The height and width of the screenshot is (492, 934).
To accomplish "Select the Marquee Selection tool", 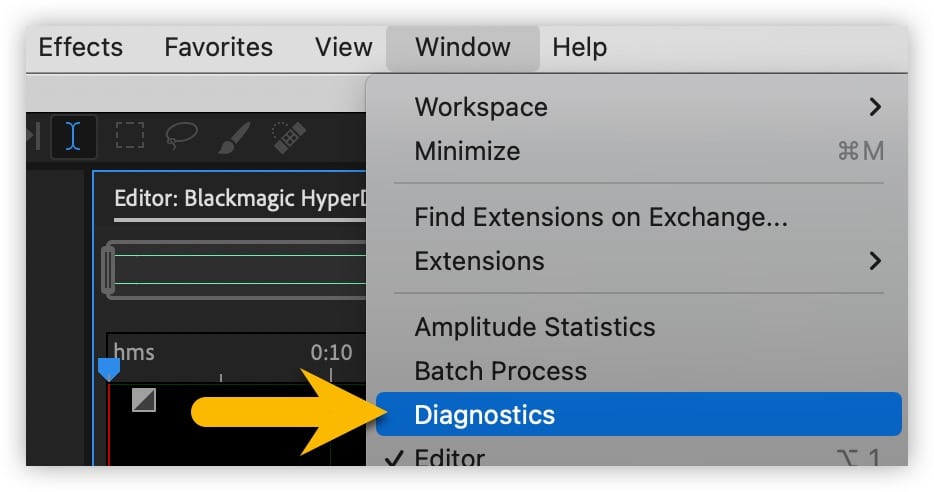I will [129, 135].
